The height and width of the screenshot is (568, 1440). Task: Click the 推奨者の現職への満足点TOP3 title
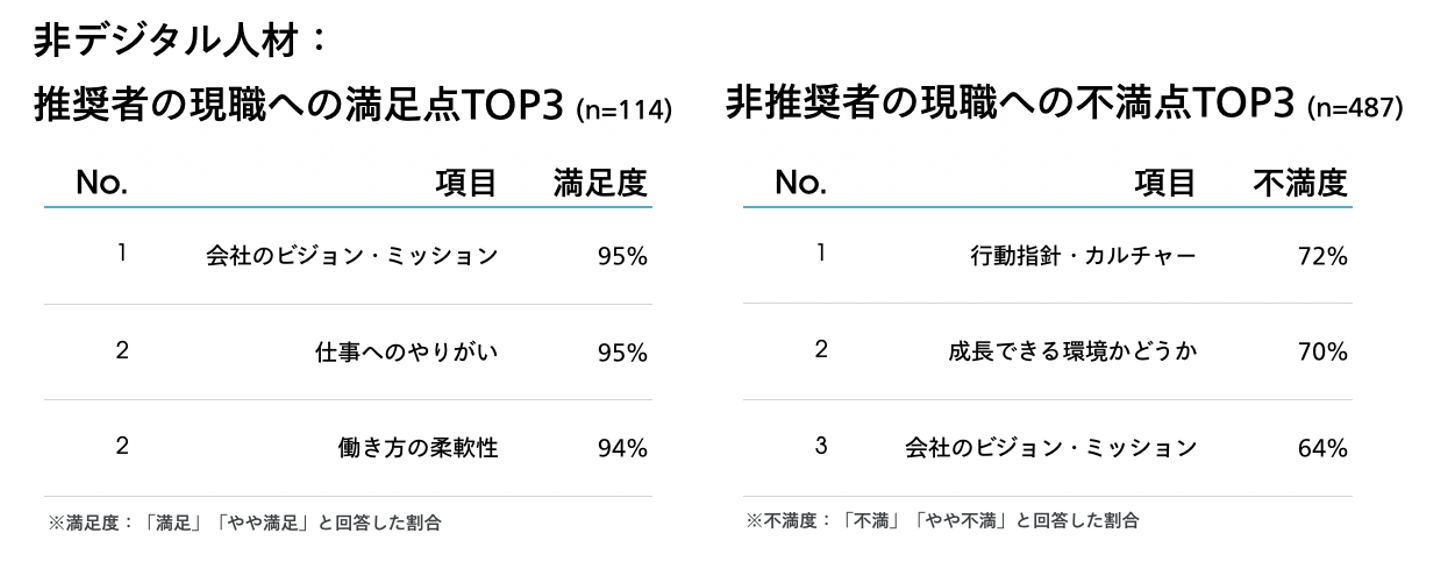(x=300, y=104)
